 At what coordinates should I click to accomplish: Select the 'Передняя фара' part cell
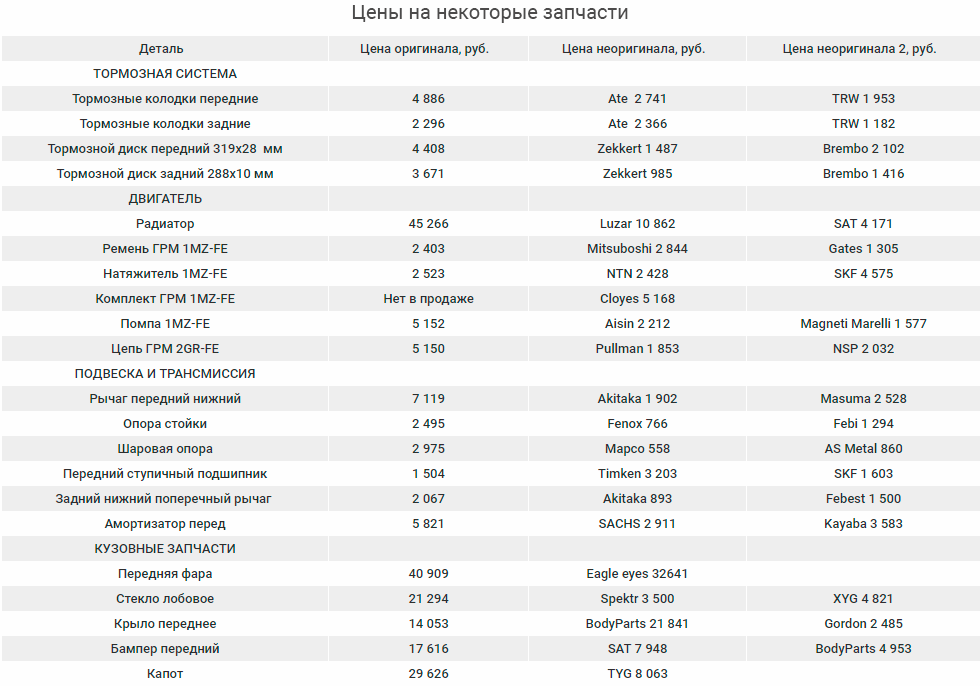pos(165,574)
